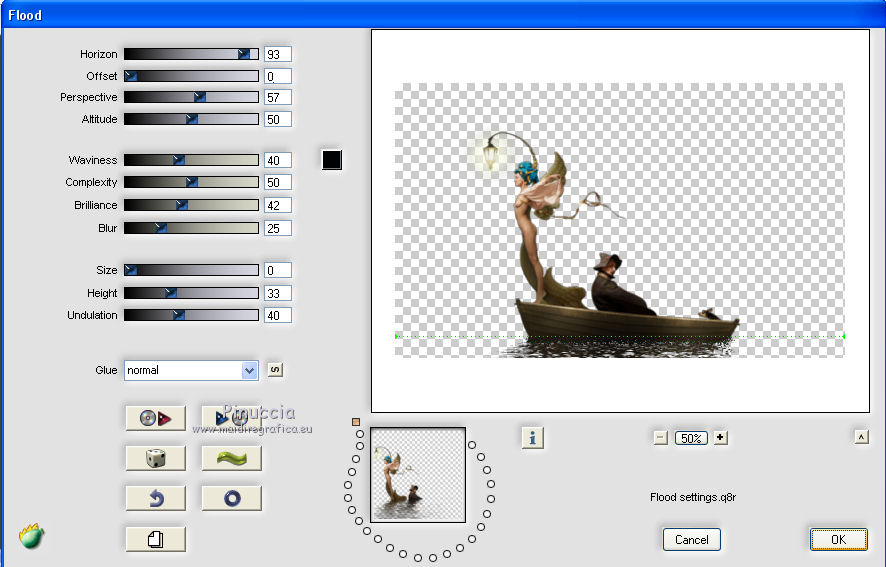
Task: Randomize settings with the dice button
Action: pyautogui.click(x=155, y=458)
